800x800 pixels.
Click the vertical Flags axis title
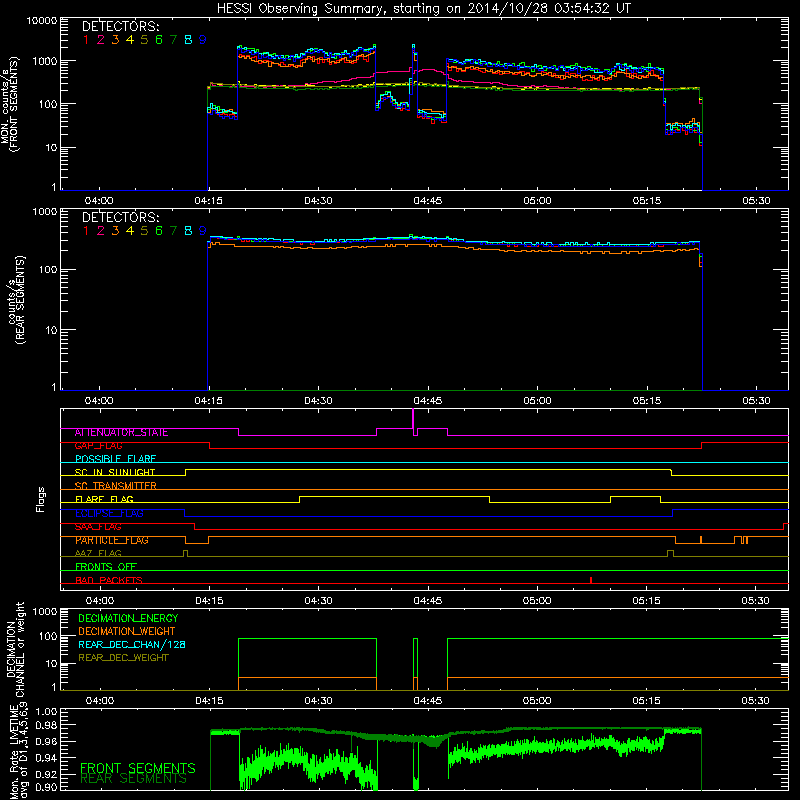click(41, 499)
